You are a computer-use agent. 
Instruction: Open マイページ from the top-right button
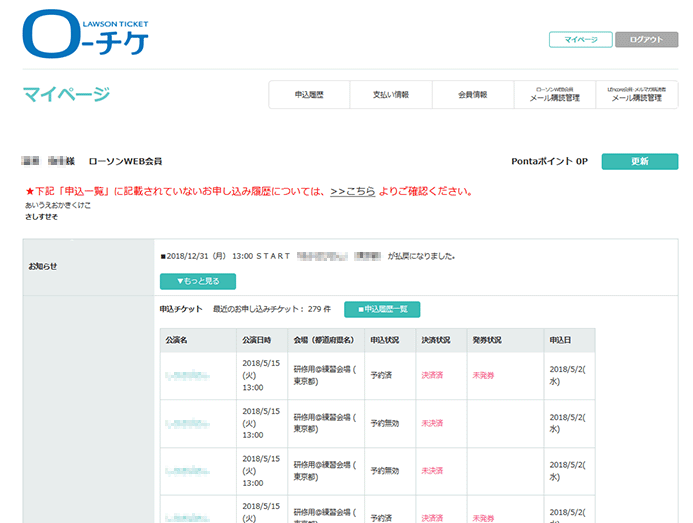[x=580, y=40]
